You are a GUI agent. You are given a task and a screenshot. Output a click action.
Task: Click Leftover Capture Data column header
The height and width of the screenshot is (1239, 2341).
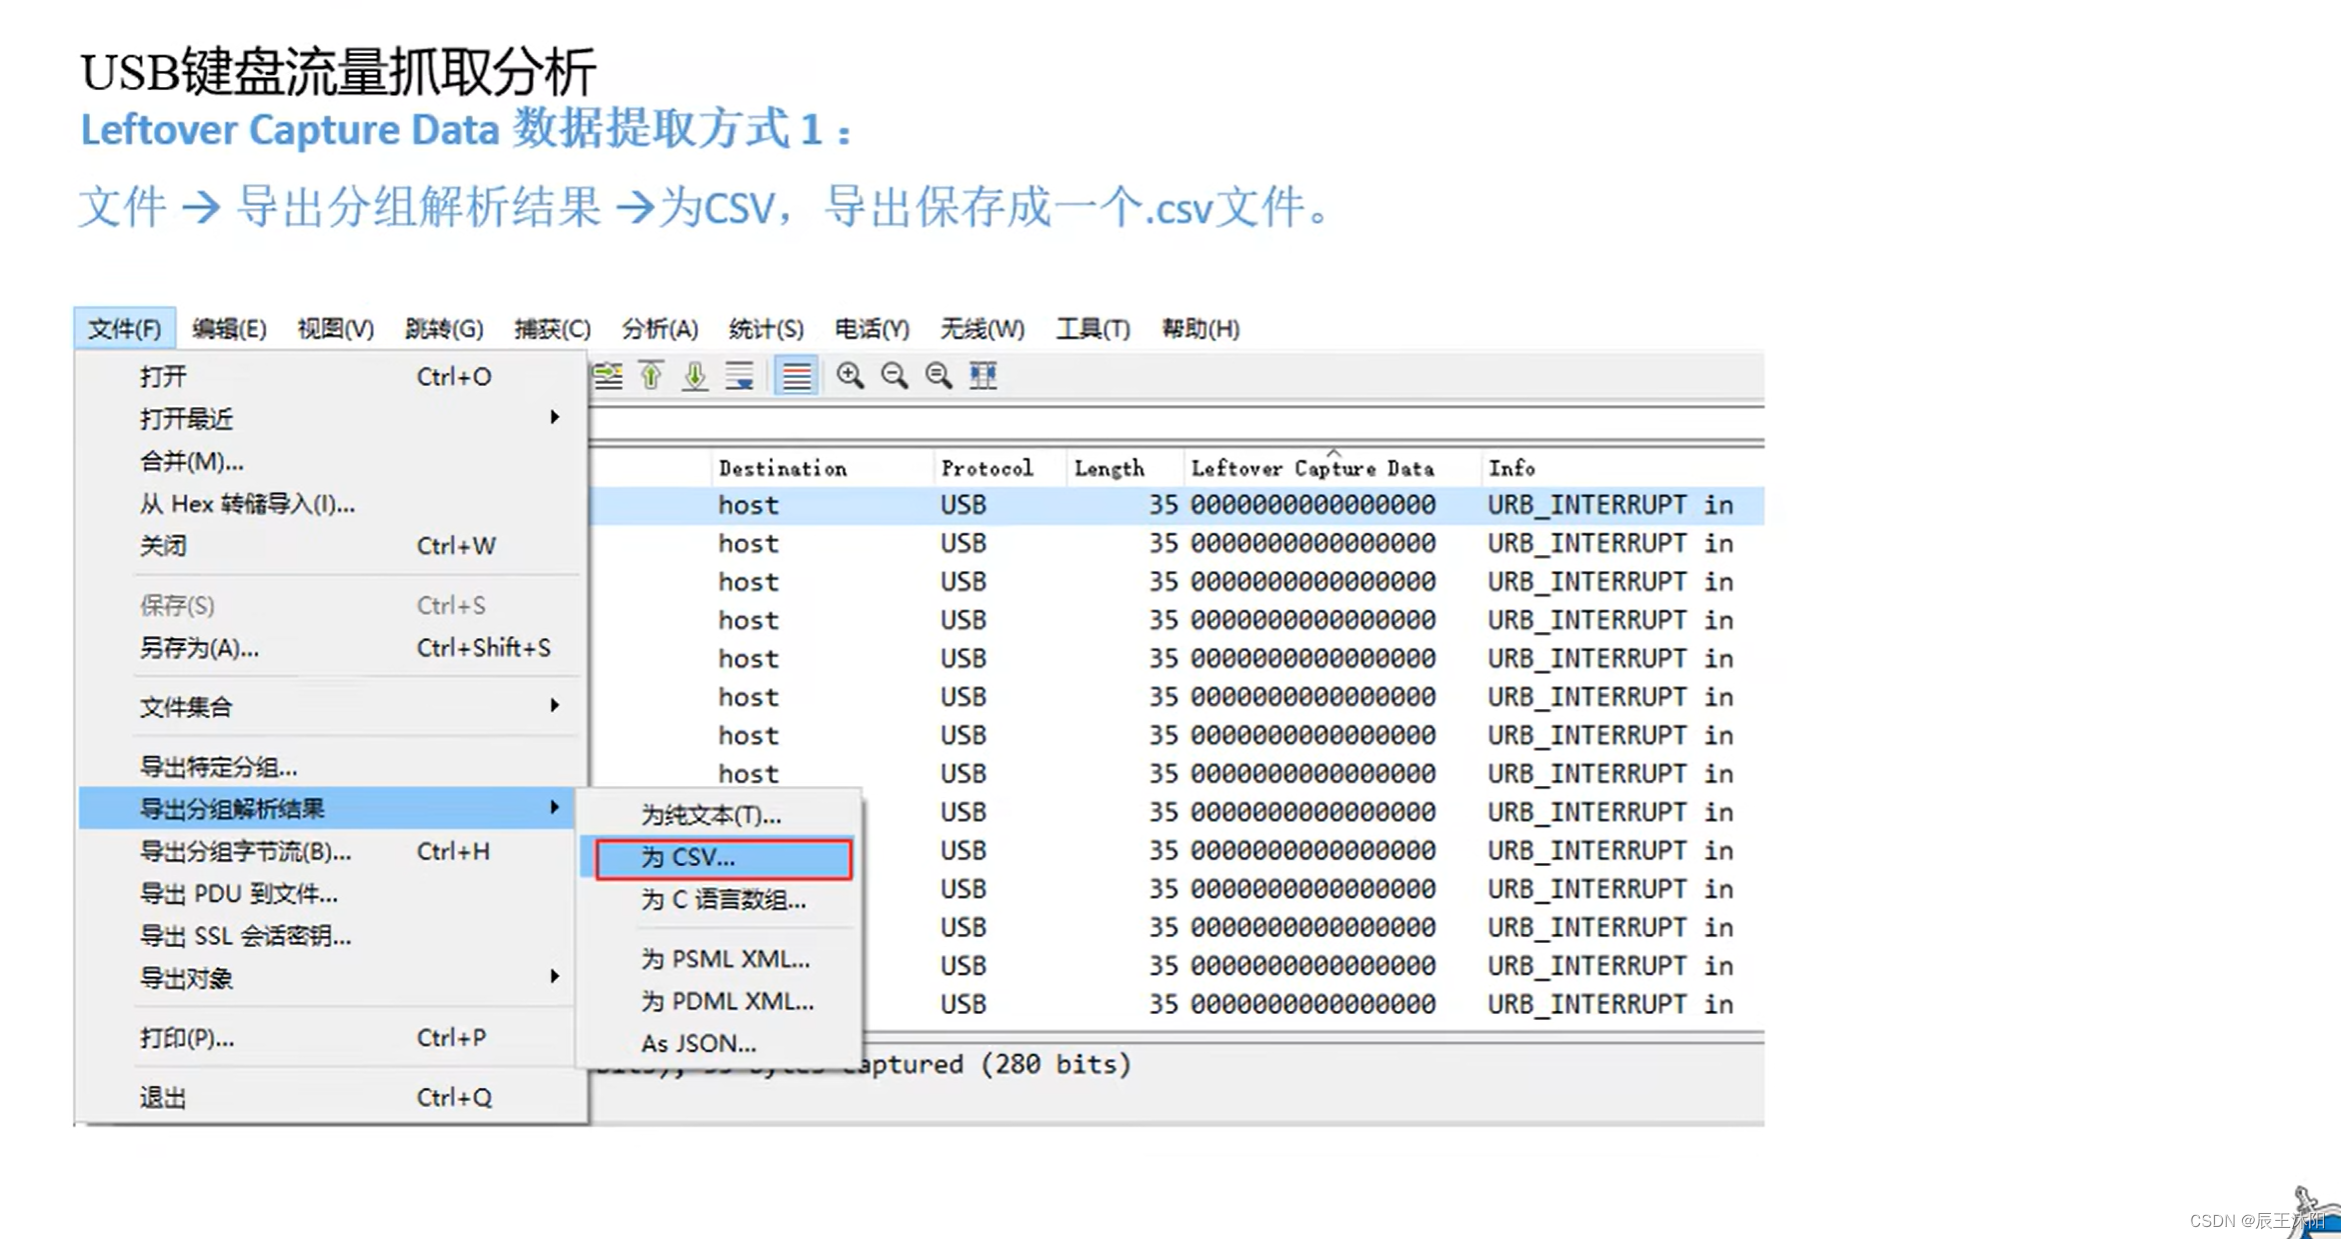pos(1332,468)
